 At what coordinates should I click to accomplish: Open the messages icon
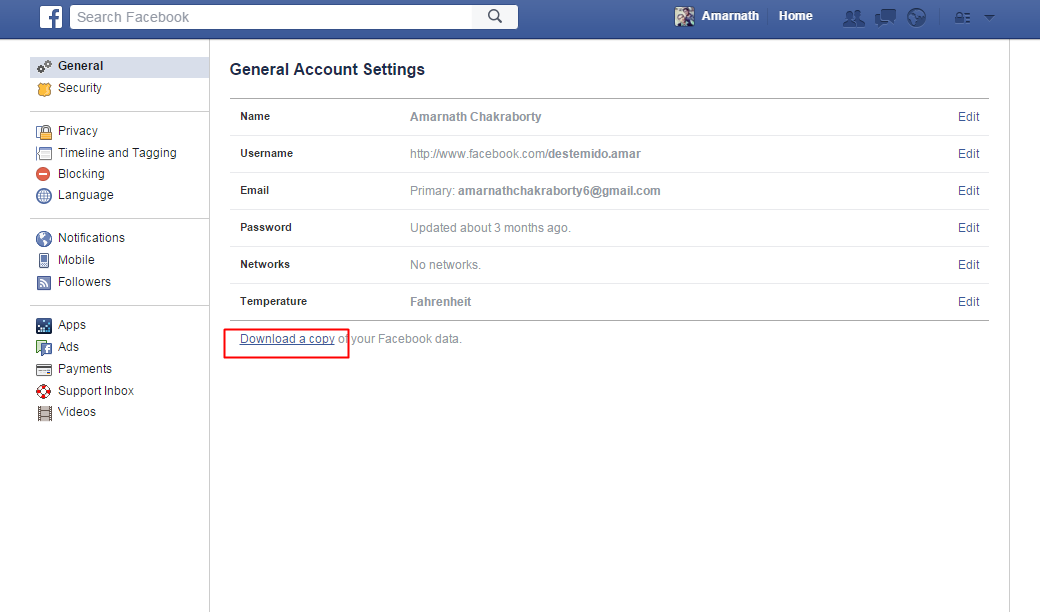click(x=885, y=18)
